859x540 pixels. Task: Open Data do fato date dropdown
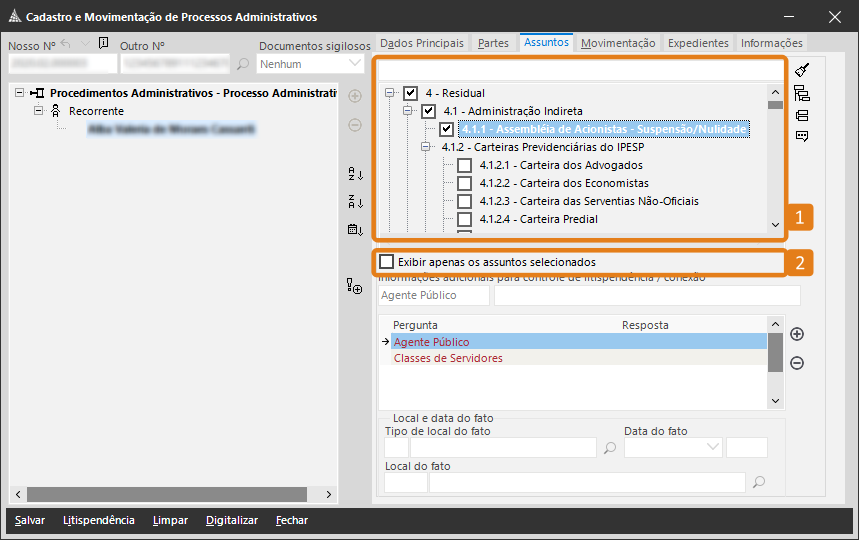(713, 447)
